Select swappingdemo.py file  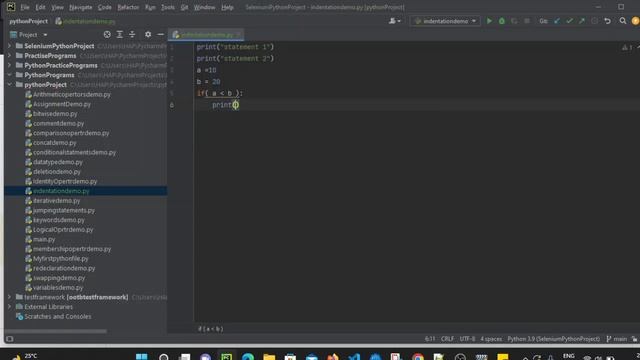pos(59,278)
